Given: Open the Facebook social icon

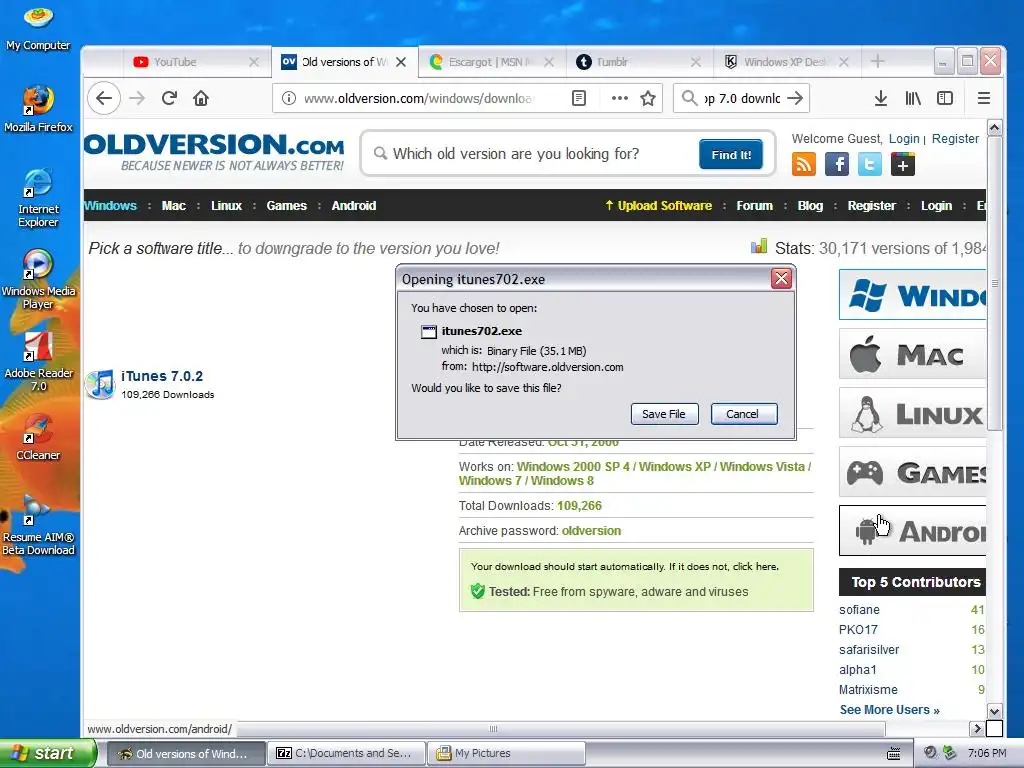Looking at the screenshot, I should coord(837,164).
